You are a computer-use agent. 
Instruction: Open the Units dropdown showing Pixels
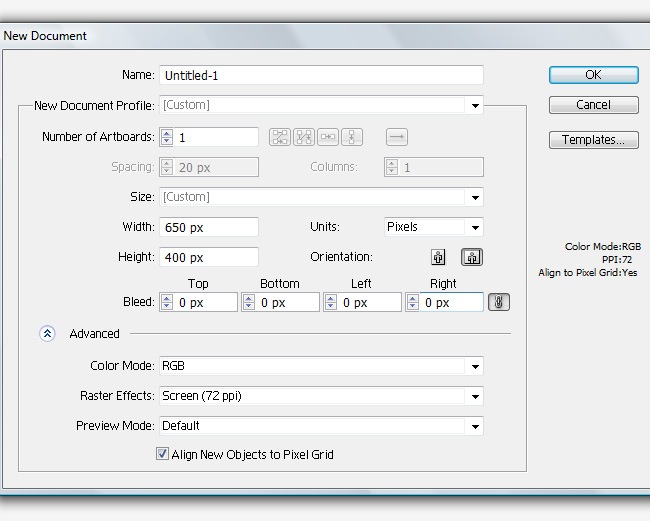coord(475,227)
